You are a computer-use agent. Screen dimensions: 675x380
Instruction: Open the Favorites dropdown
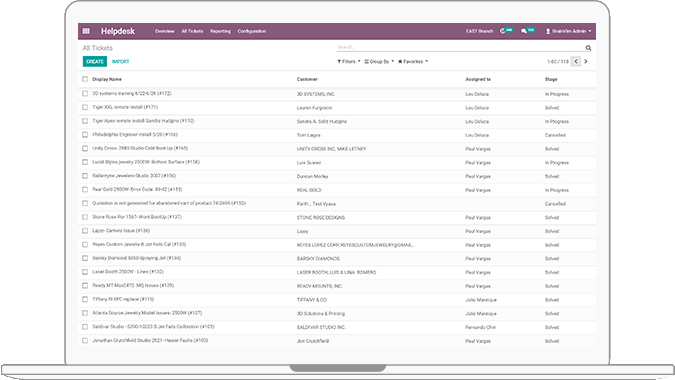pos(413,62)
